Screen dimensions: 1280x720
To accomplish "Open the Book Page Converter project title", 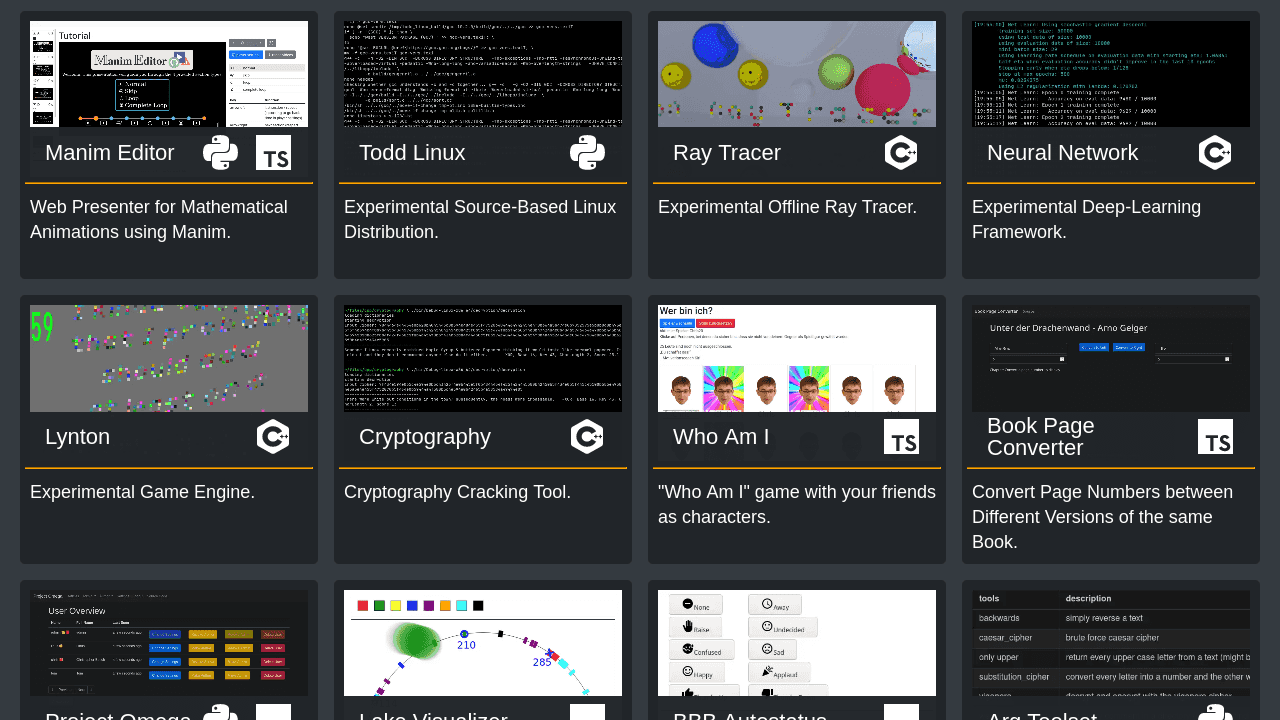I will pos(1041,437).
